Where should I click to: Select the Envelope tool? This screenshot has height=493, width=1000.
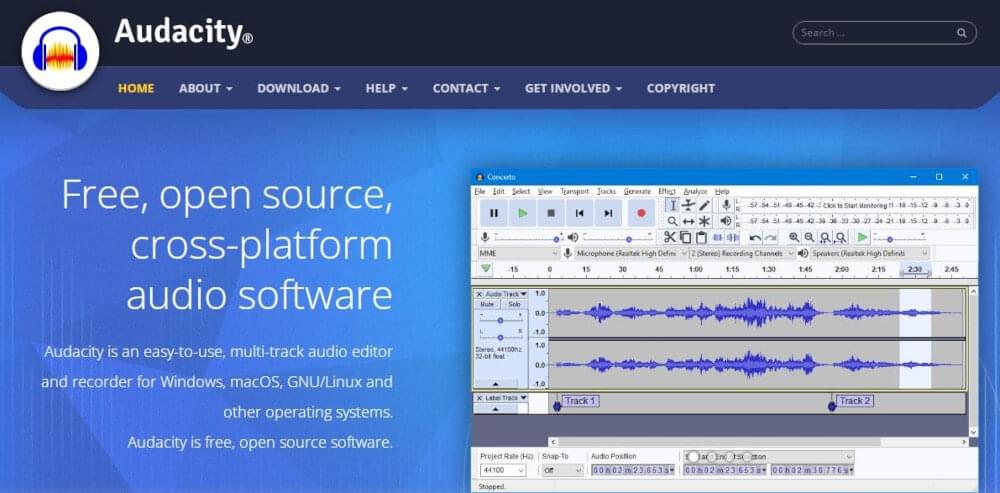coord(688,205)
